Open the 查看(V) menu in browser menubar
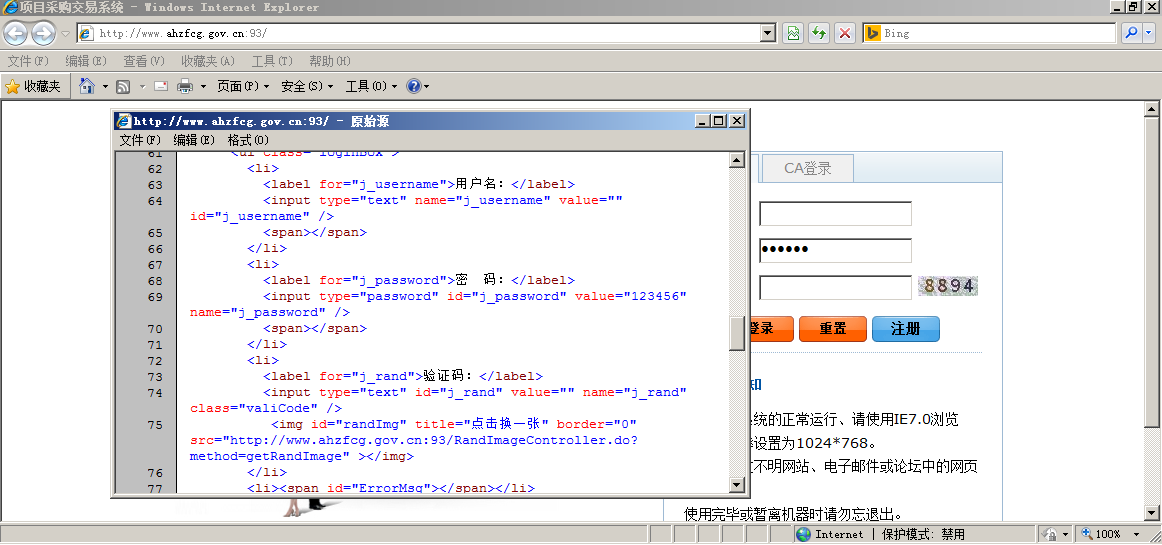The height and width of the screenshot is (545, 1162). [144, 61]
